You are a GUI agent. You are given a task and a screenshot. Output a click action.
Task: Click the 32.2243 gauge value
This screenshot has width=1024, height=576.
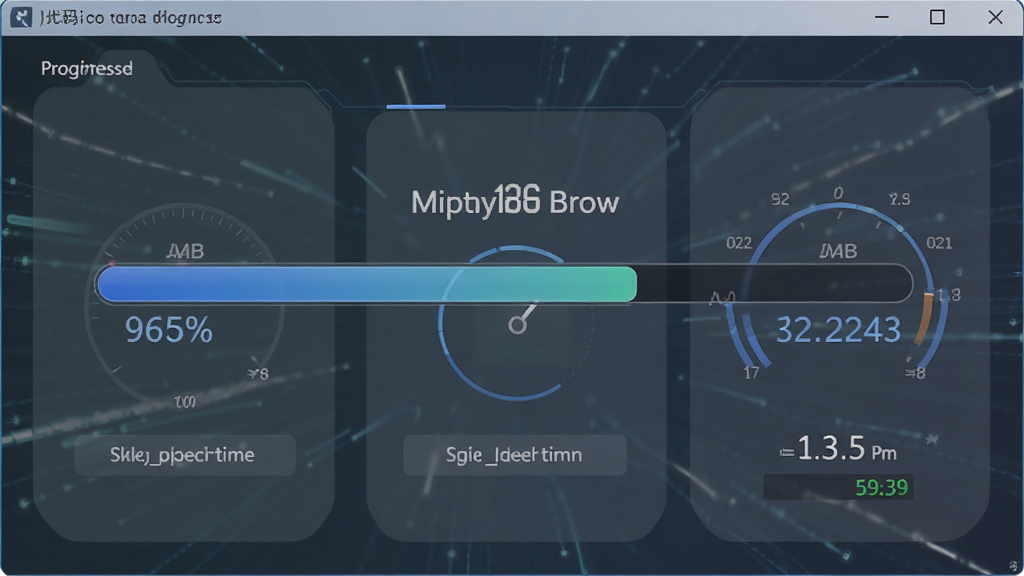click(x=839, y=330)
